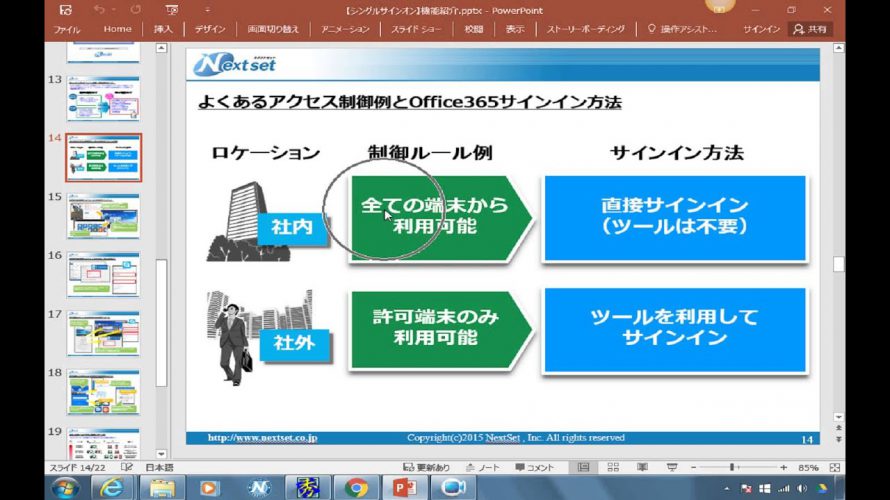Screen dimensions: 890x500
Task: Toggle the ノート notes pane button
Action: tap(482, 468)
